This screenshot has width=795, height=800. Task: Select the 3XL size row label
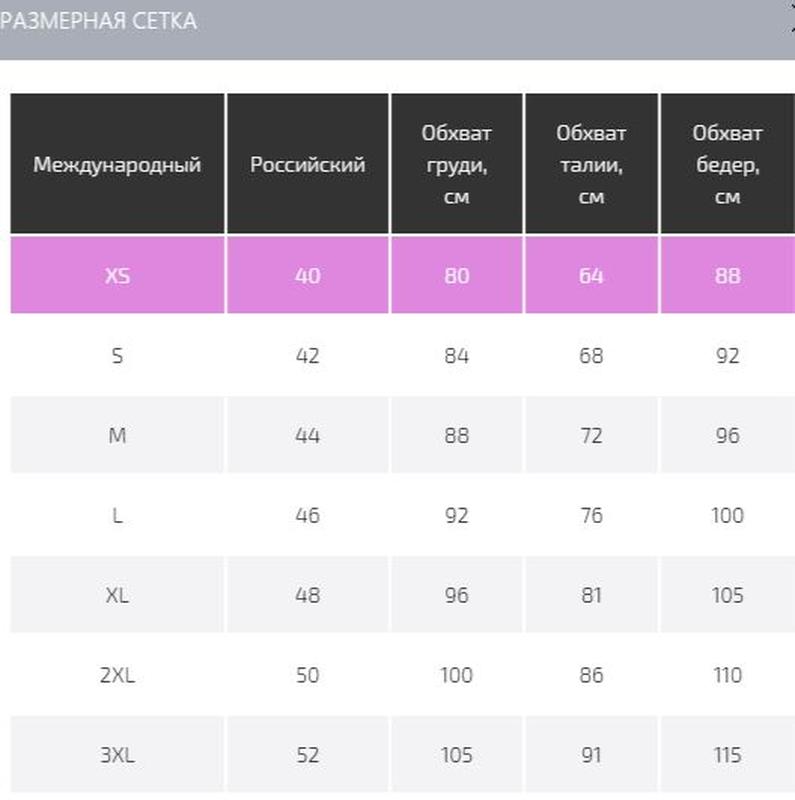pos(117,755)
